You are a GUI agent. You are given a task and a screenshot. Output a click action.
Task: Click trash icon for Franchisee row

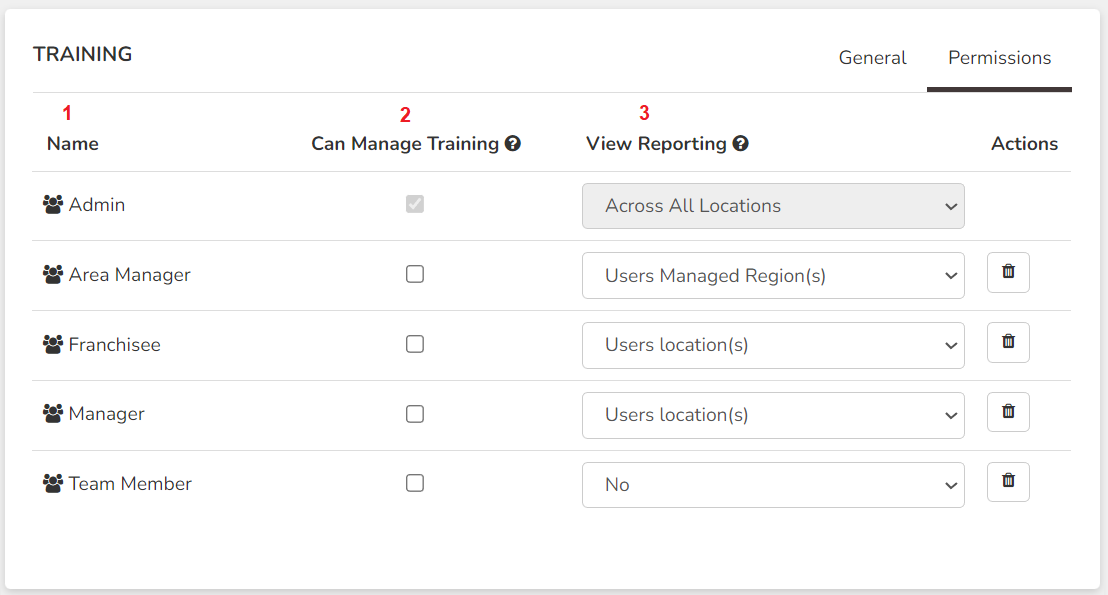(1008, 342)
